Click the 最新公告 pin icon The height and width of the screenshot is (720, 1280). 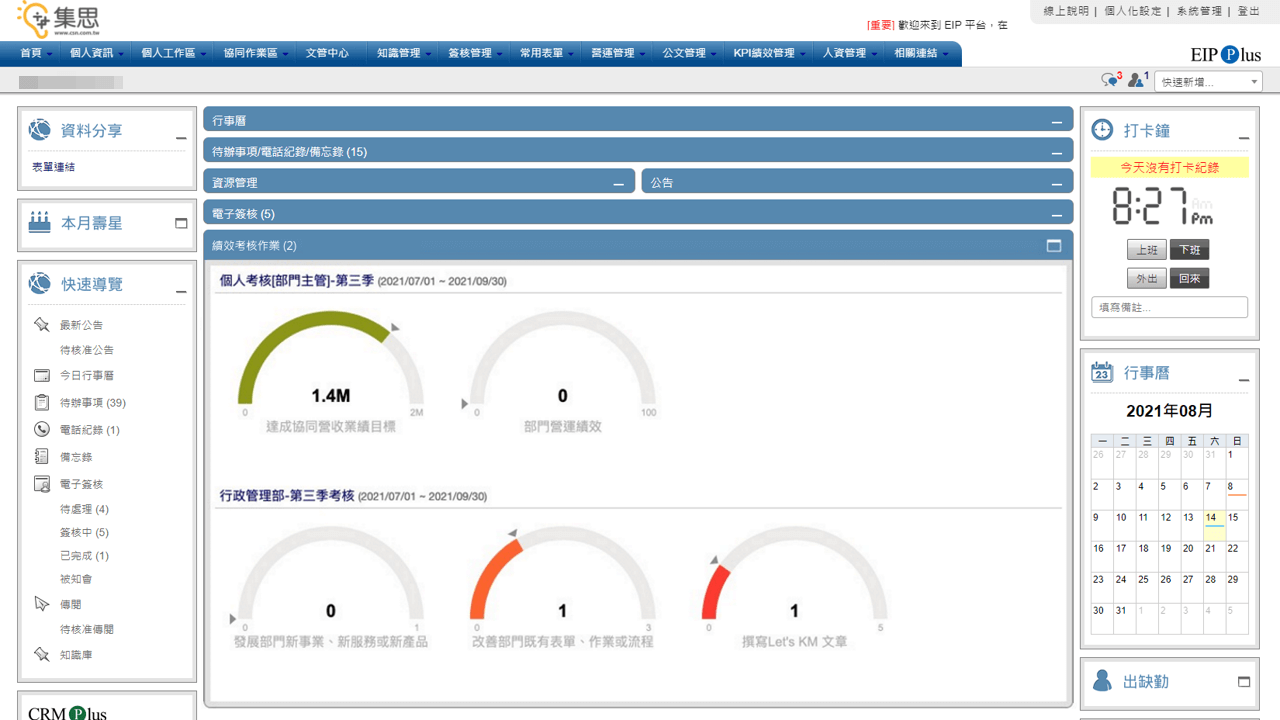(x=41, y=325)
